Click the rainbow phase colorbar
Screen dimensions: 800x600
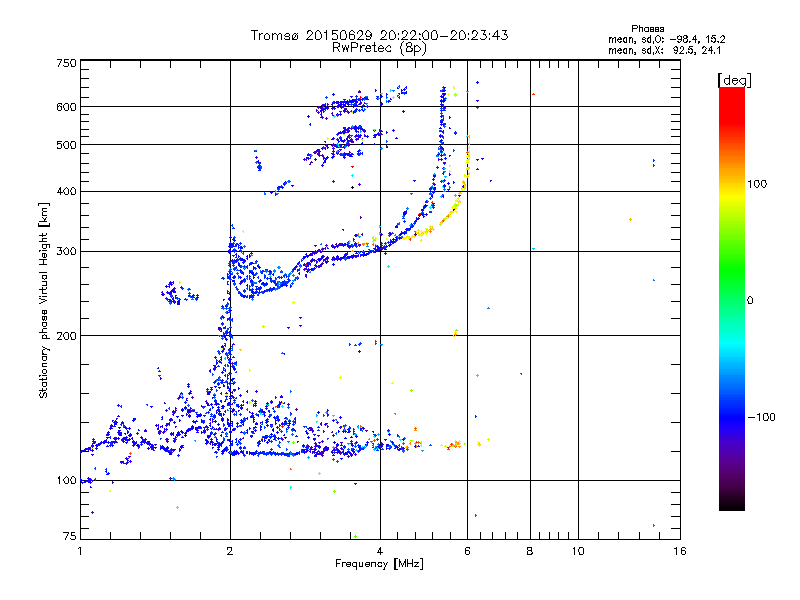point(732,298)
